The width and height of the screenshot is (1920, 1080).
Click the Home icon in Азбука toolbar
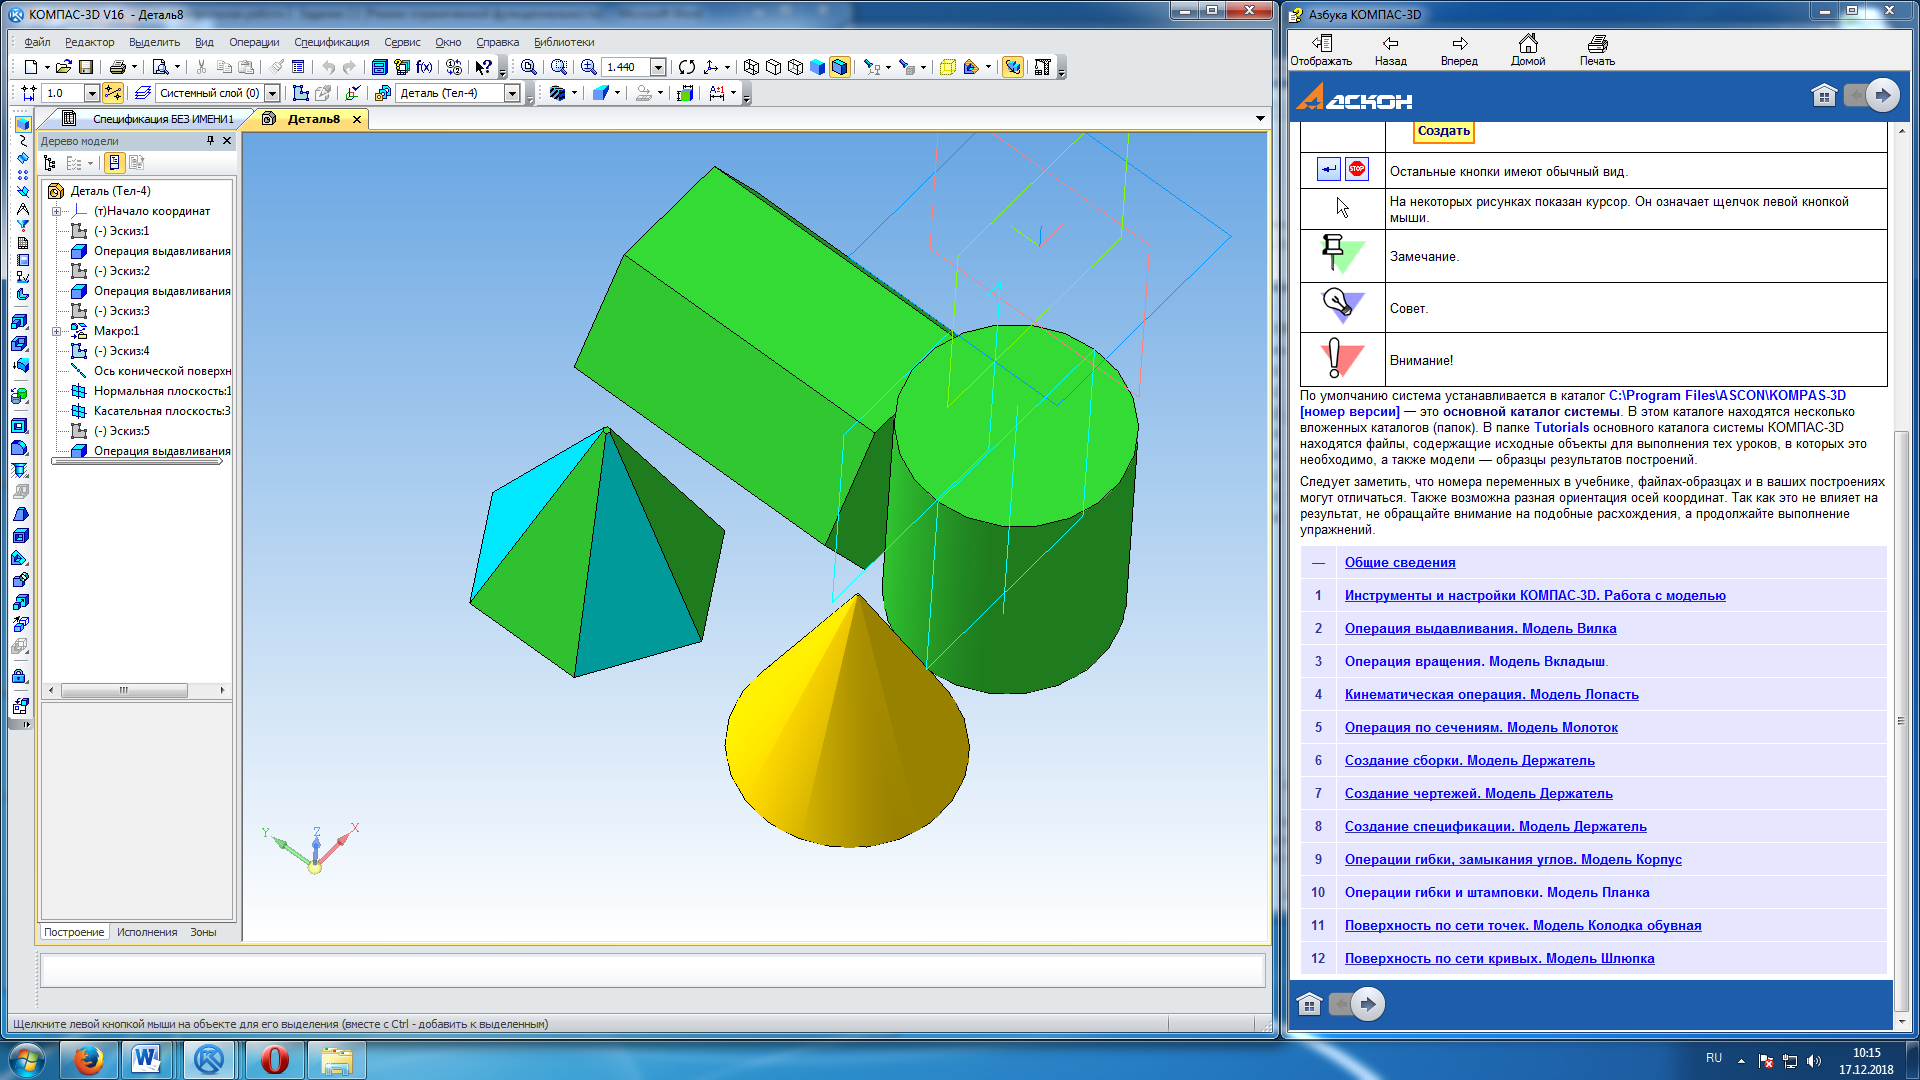click(1528, 50)
